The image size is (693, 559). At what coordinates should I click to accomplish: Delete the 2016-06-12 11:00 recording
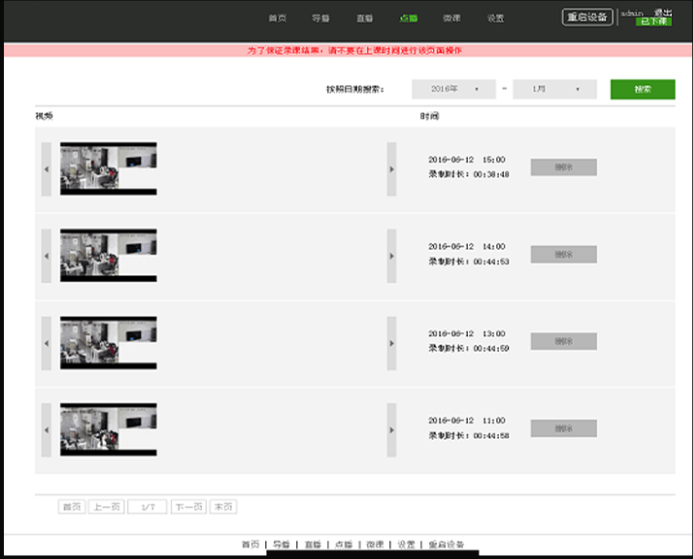[564, 428]
